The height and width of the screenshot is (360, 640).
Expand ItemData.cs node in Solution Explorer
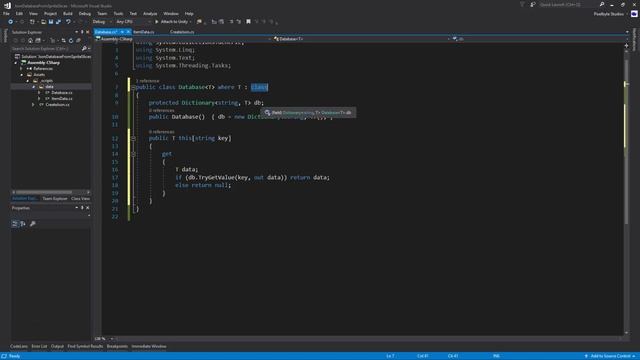(x=39, y=98)
